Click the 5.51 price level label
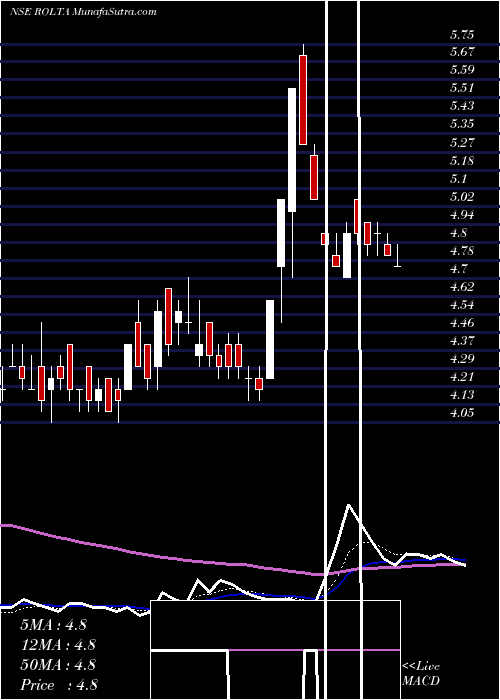Image resolution: width=500 pixels, height=700 pixels. point(462,88)
